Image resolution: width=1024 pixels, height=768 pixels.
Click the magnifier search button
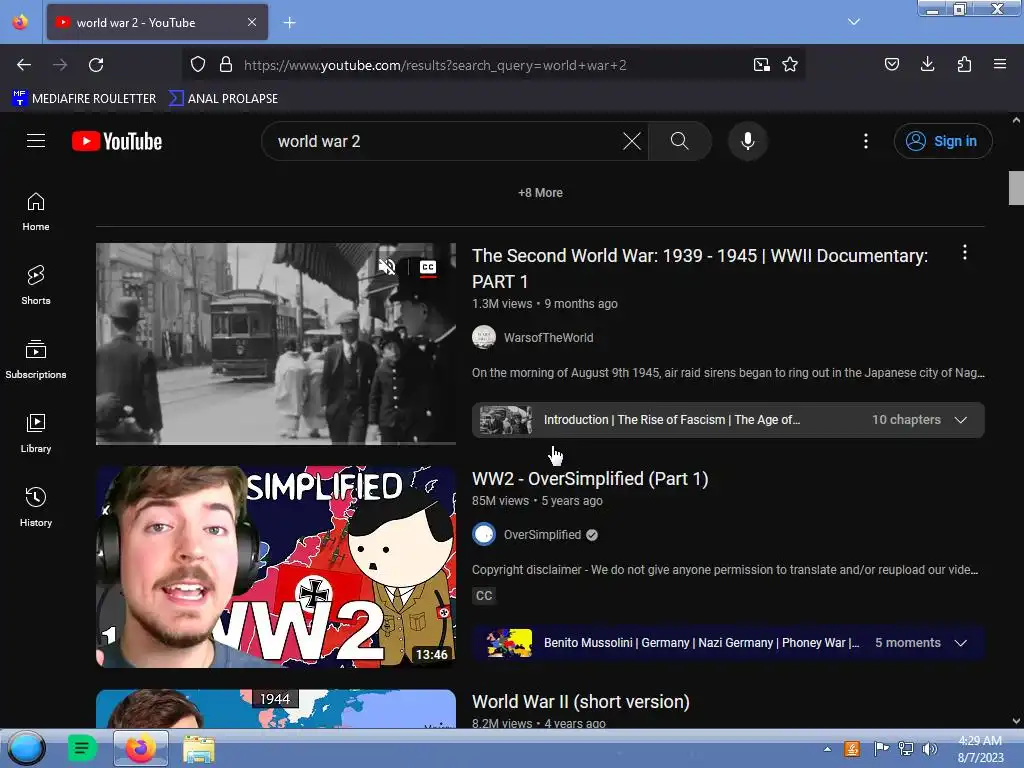tap(680, 141)
